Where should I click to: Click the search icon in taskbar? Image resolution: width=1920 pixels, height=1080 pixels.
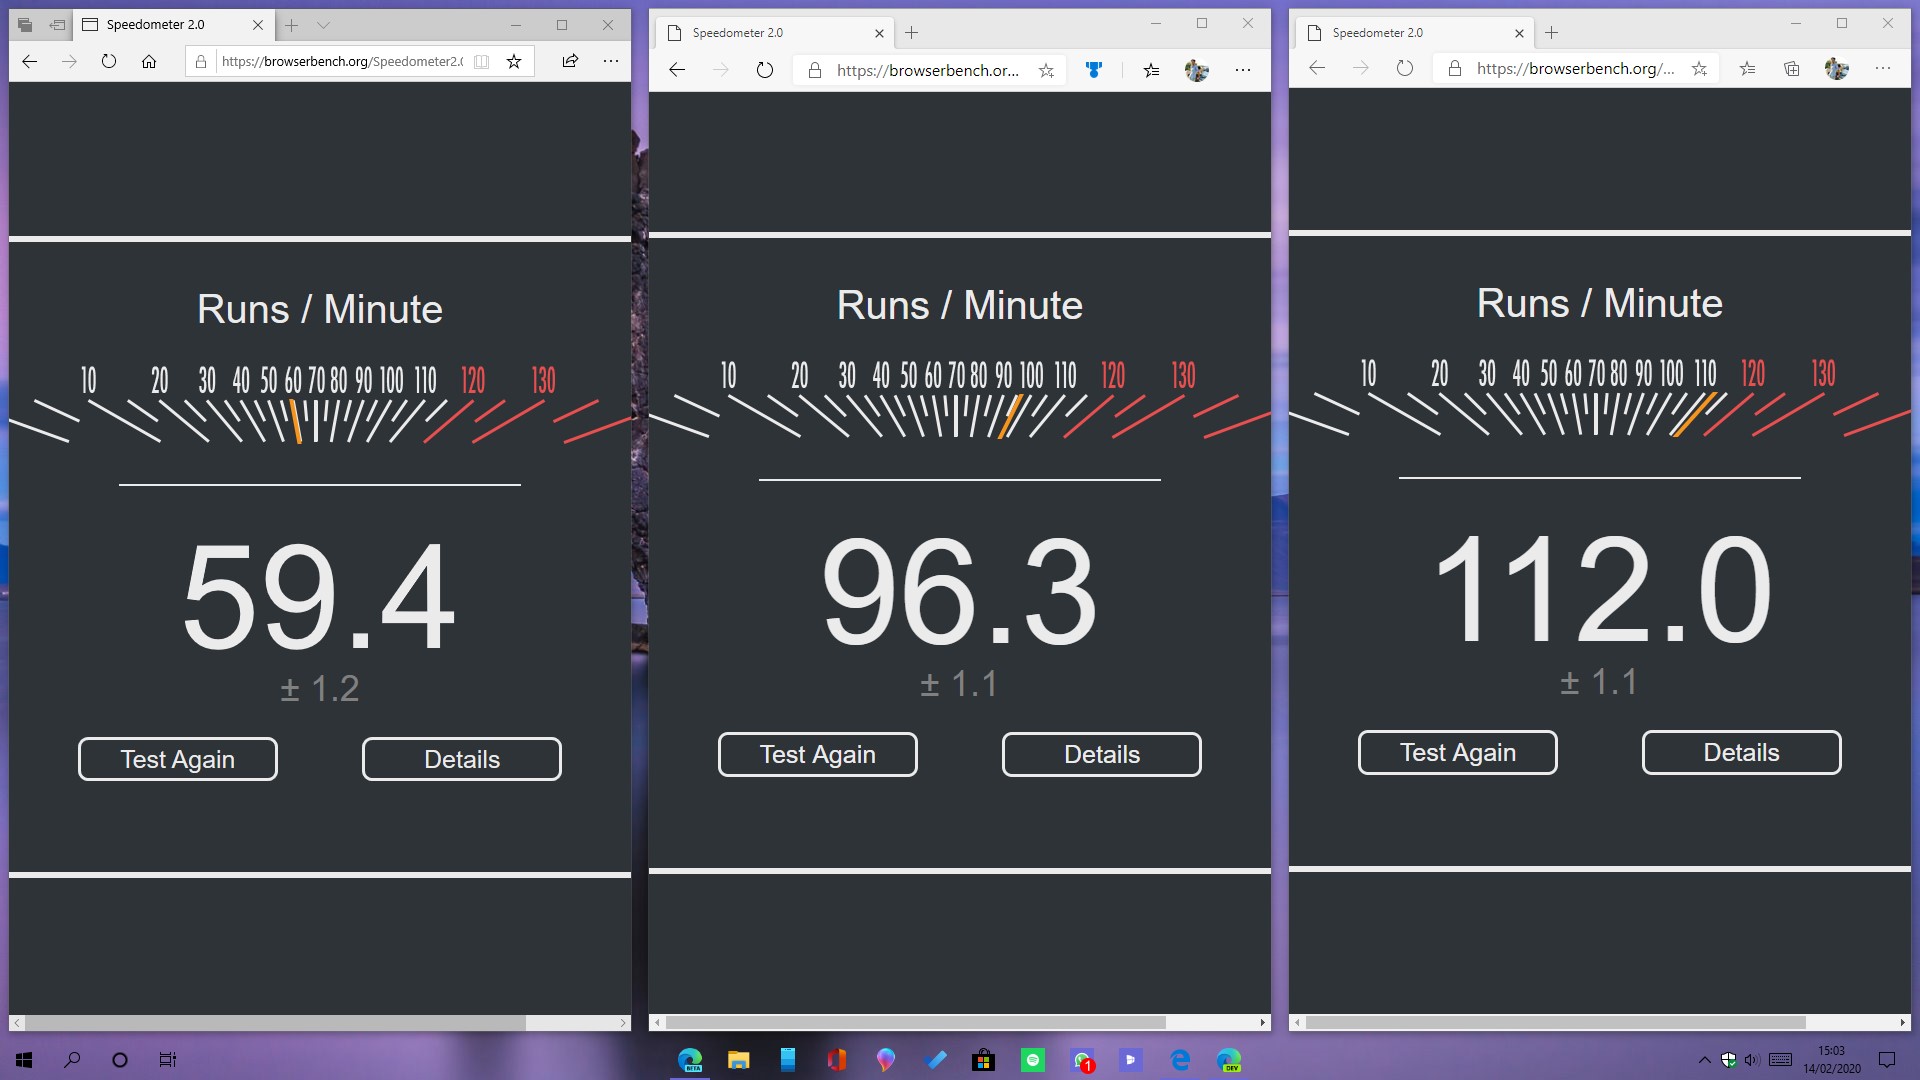[71, 1059]
